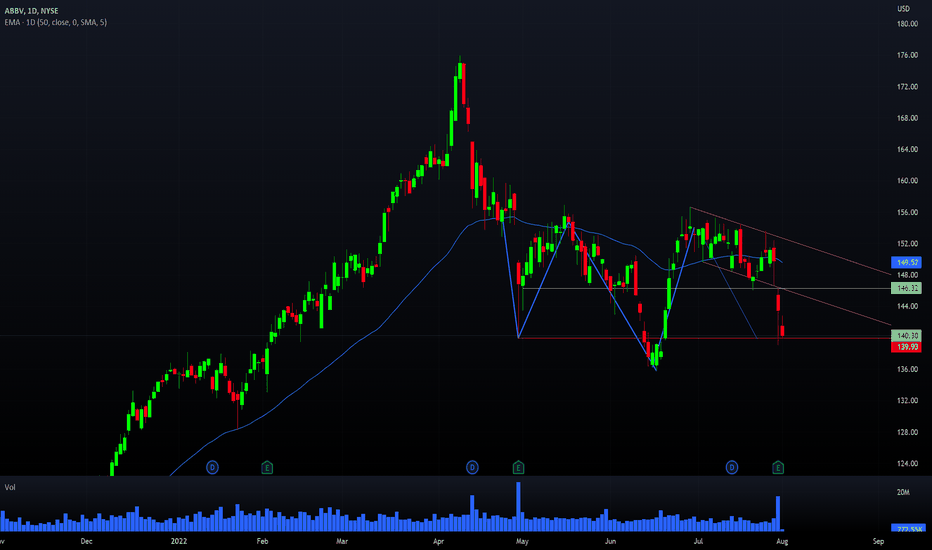932x550 pixels.
Task: Select the red 139.93 price label
Action: click(x=906, y=347)
